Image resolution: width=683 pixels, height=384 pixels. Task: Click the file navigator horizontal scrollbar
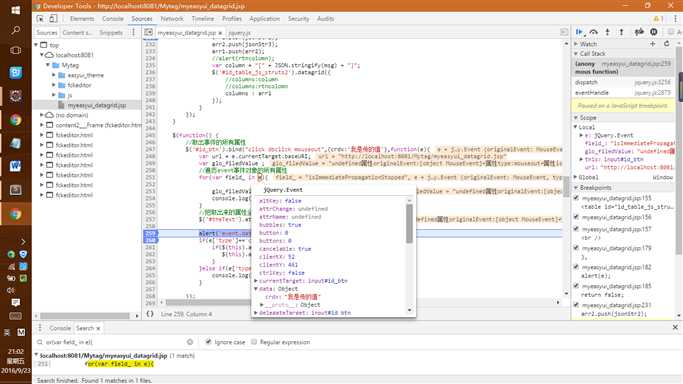click(x=85, y=316)
